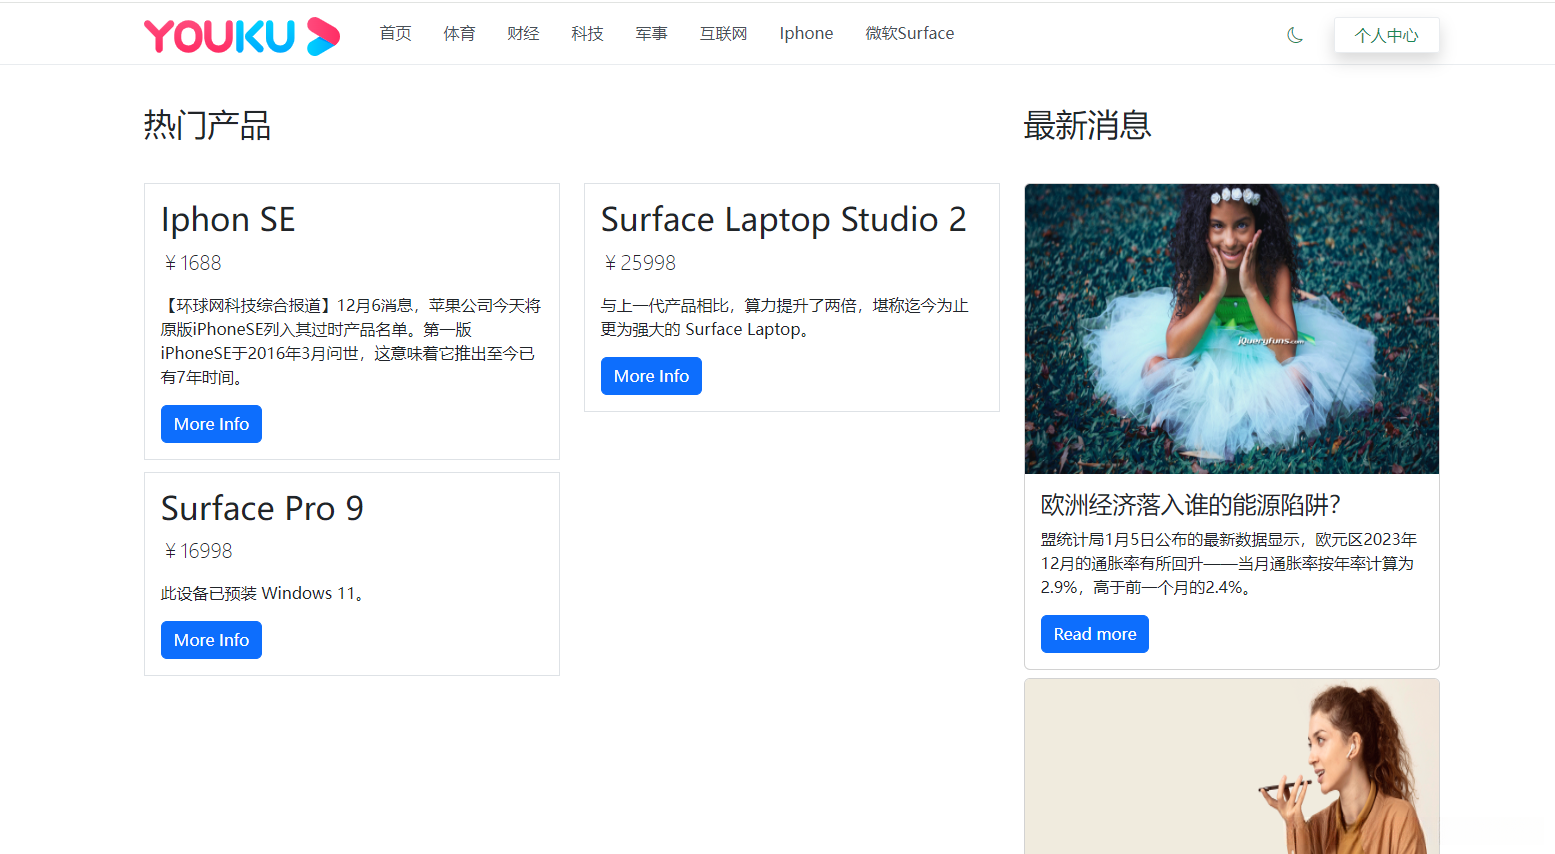Click the YOUKU logo

[x=242, y=36]
